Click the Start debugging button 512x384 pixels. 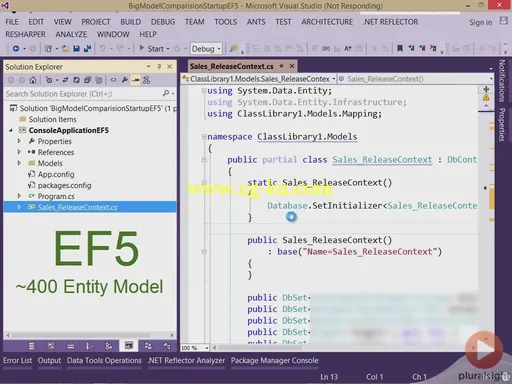(151, 49)
